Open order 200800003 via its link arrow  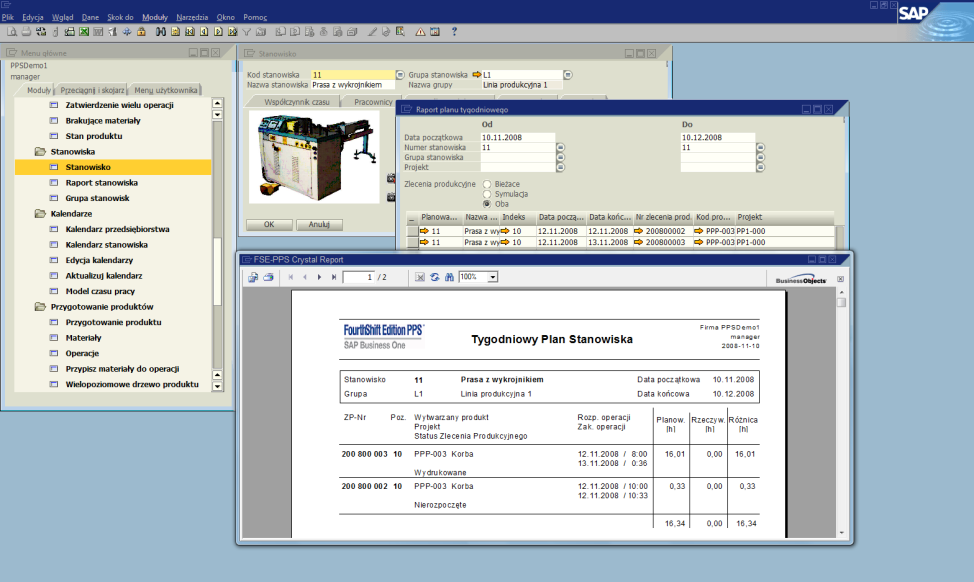638,242
